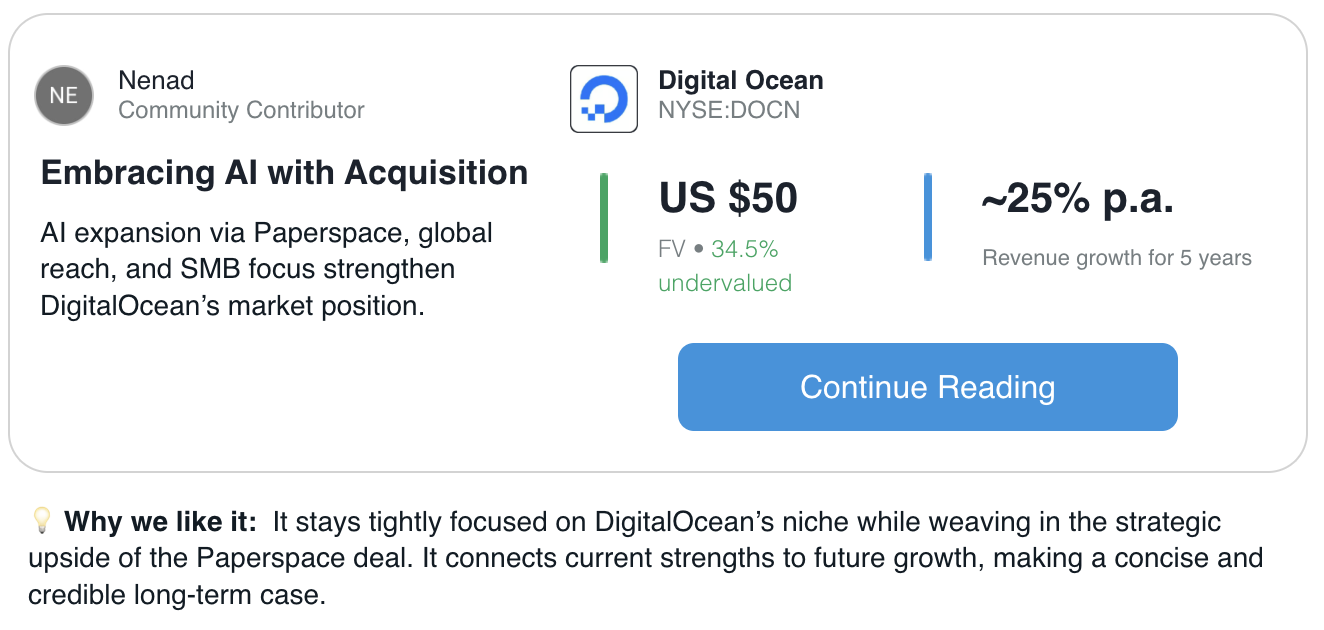
Task: Click Revenue growth for 5 years caption
Action: click(x=1117, y=258)
